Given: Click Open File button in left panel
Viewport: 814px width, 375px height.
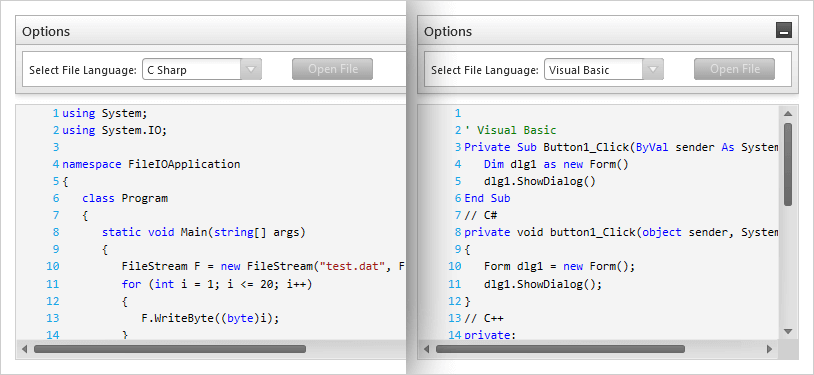Looking at the screenshot, I should pos(332,69).
